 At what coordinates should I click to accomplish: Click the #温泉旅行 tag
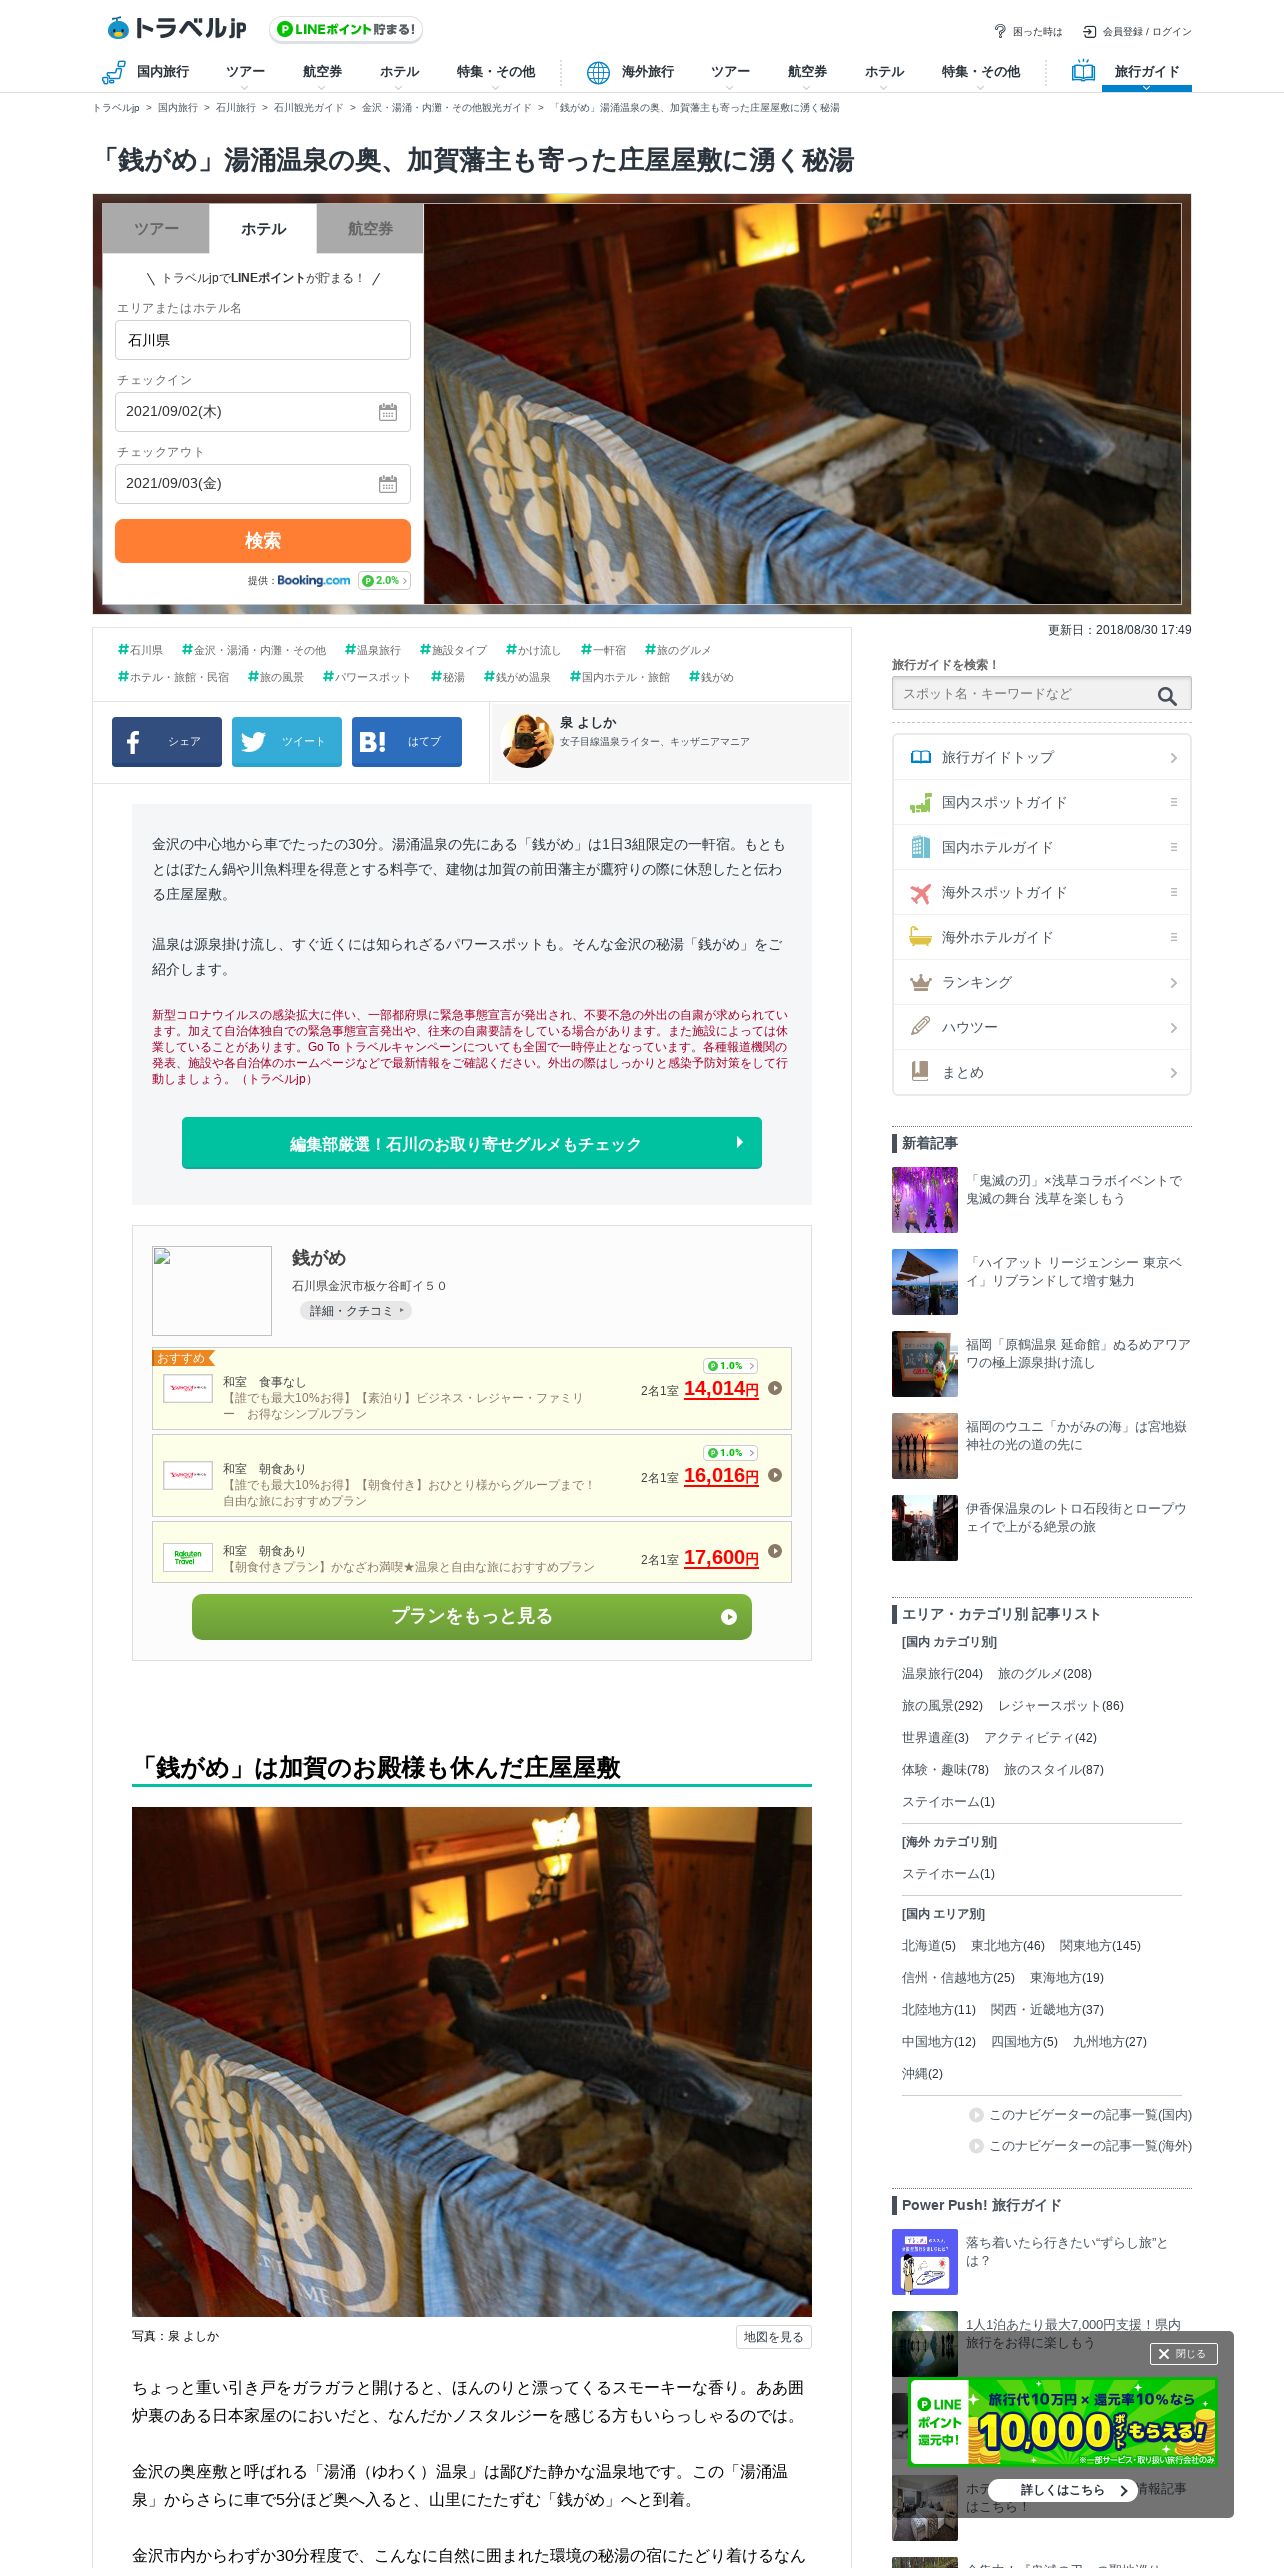click(x=373, y=650)
